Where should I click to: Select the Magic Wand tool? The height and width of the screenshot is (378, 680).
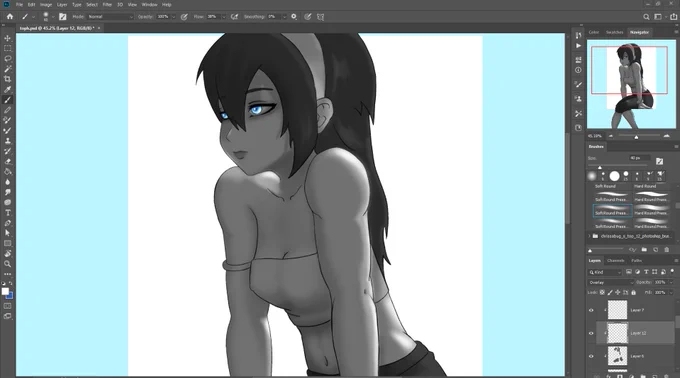point(7,69)
